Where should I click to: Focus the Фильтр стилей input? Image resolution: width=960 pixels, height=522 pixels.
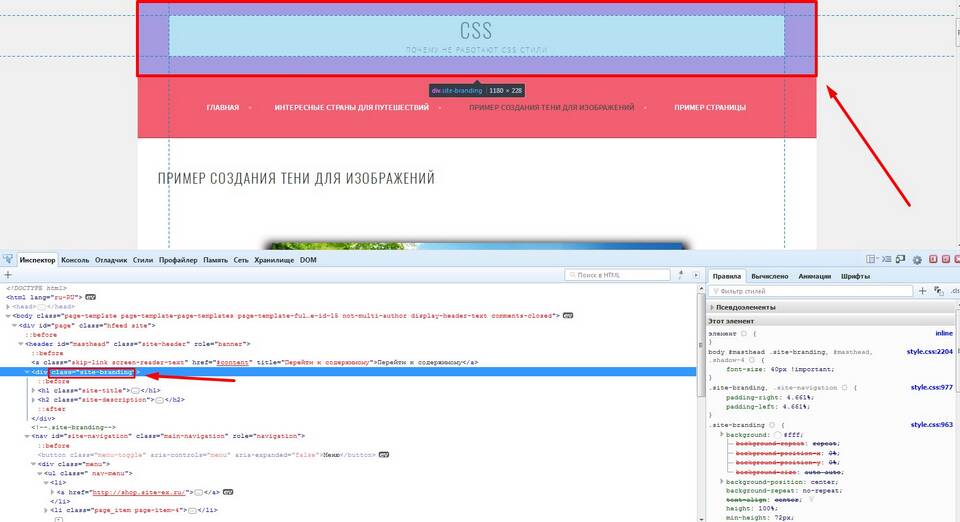[811, 291]
